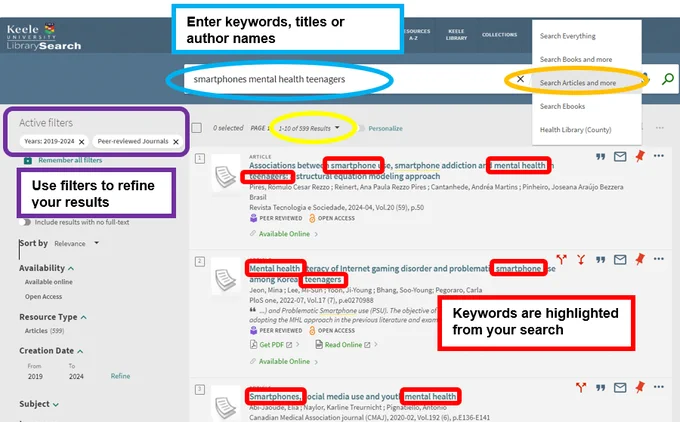The width and height of the screenshot is (680, 422).
Task: Email result 2 using the envelope icon
Action: (620, 259)
